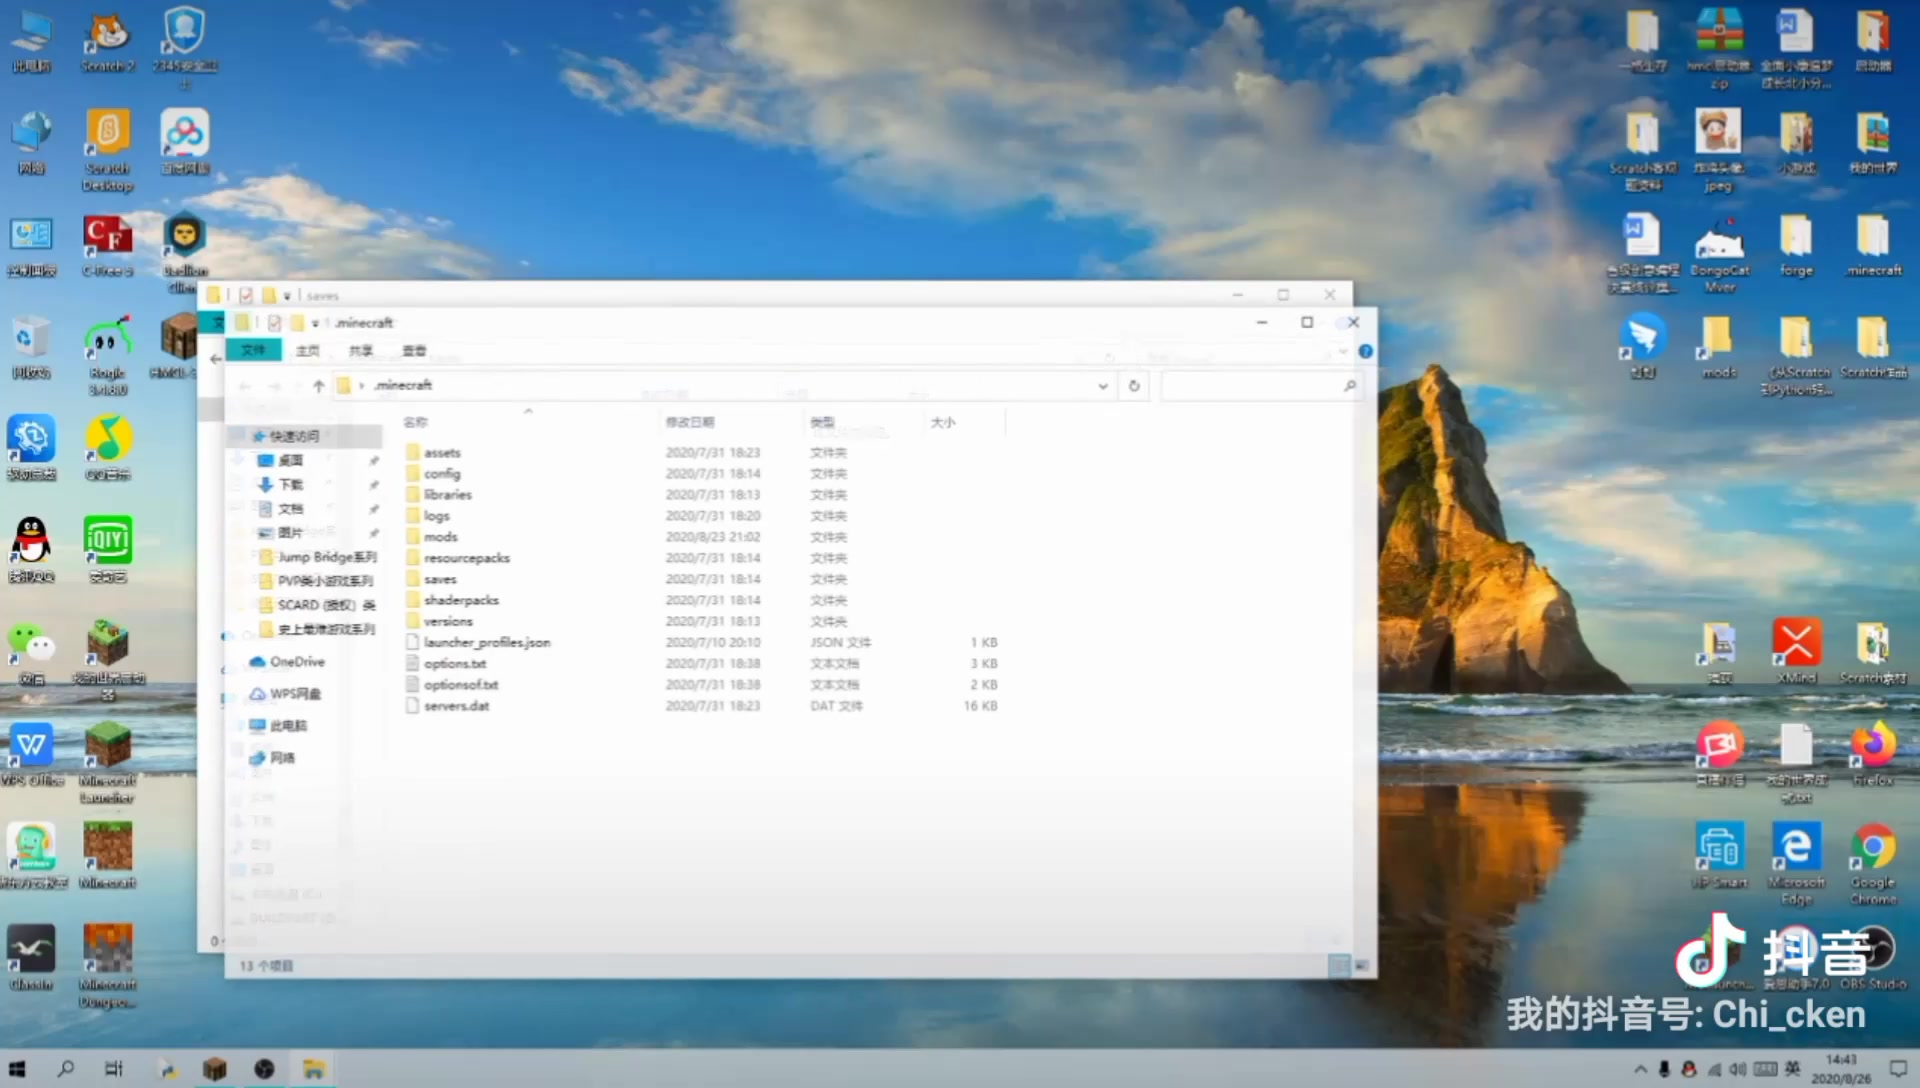The image size is (1920, 1088).
Task: Switch to large icons view at bottom-right
Action: point(1361,966)
